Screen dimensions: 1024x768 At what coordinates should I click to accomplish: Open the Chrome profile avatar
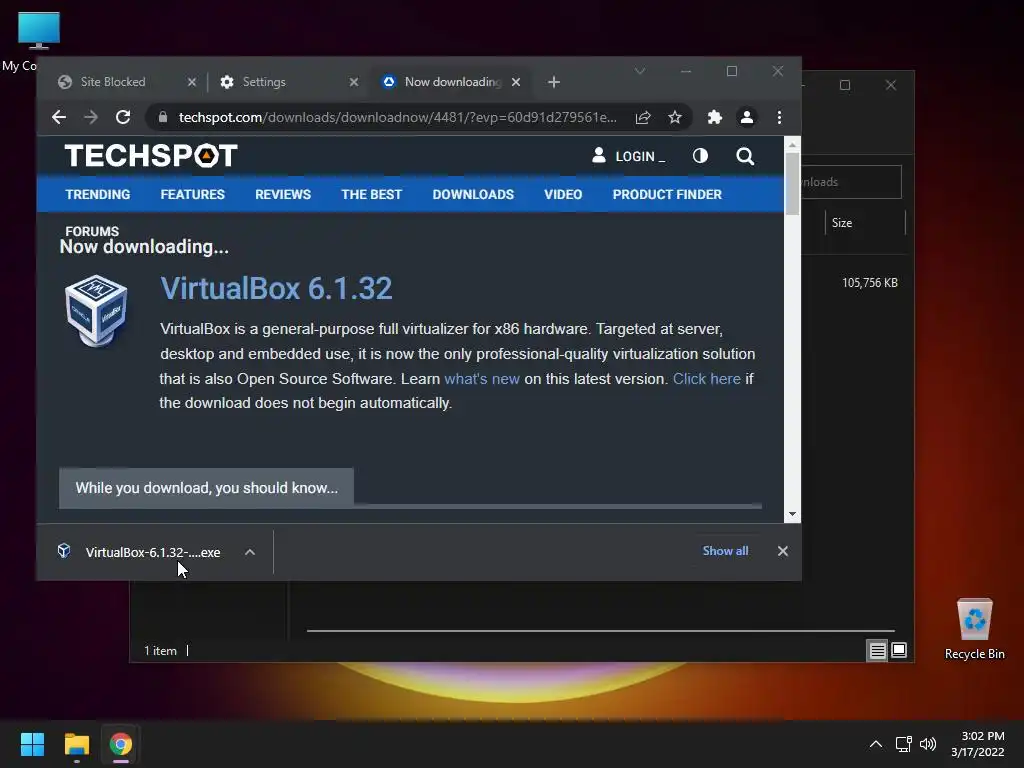pyautogui.click(x=746, y=118)
